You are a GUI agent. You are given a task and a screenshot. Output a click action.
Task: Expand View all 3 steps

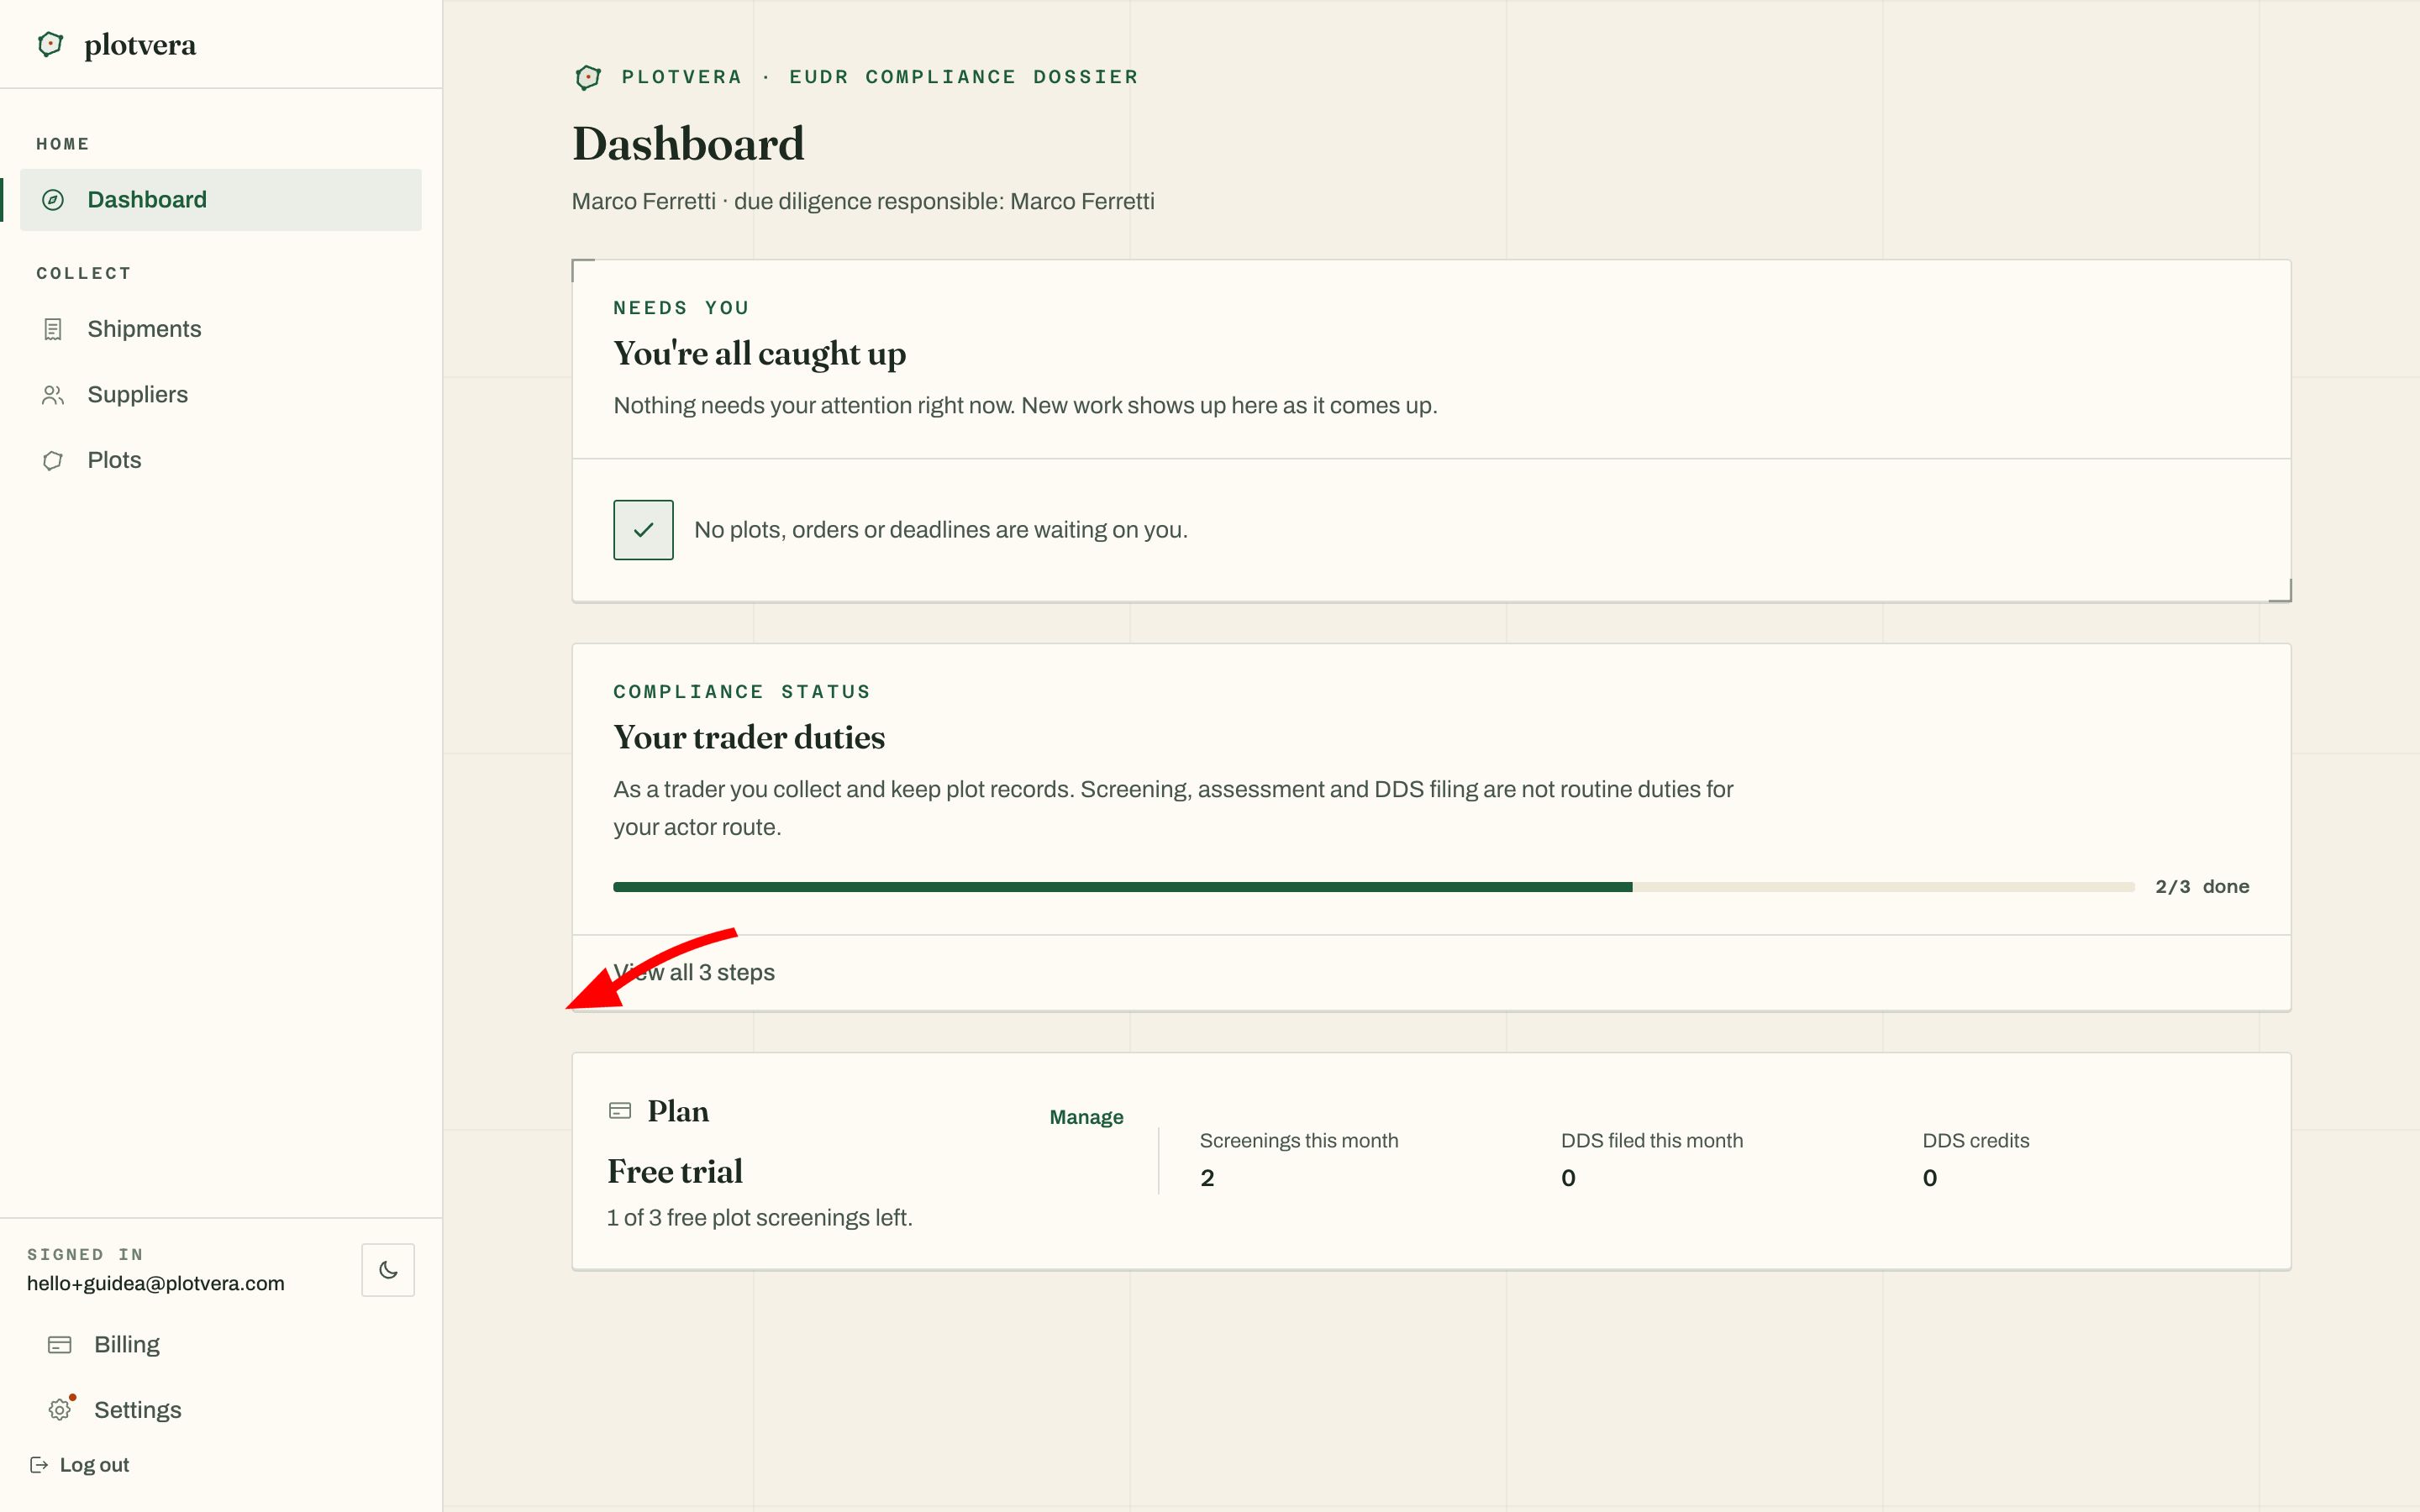(694, 972)
